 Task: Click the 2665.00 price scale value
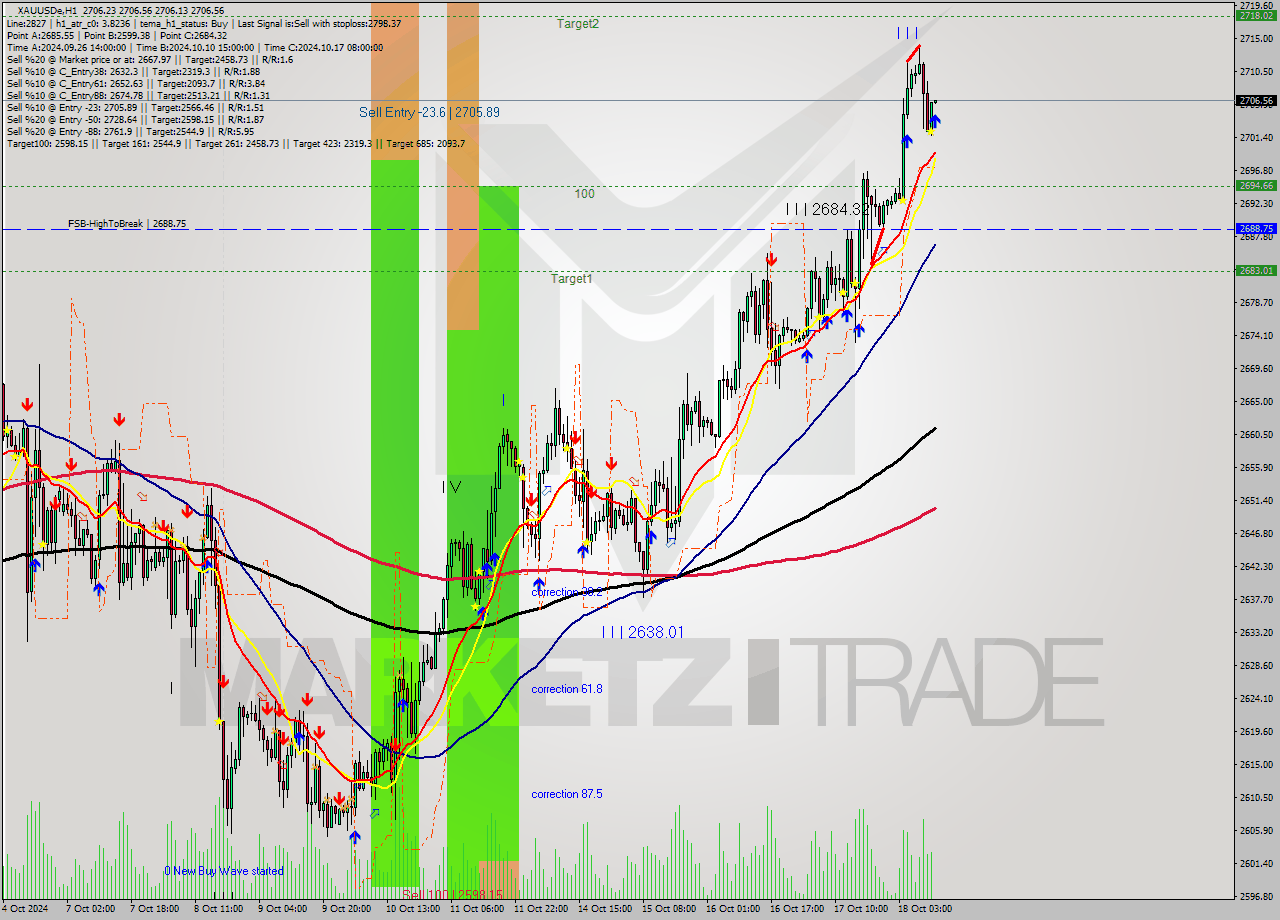[1256, 402]
